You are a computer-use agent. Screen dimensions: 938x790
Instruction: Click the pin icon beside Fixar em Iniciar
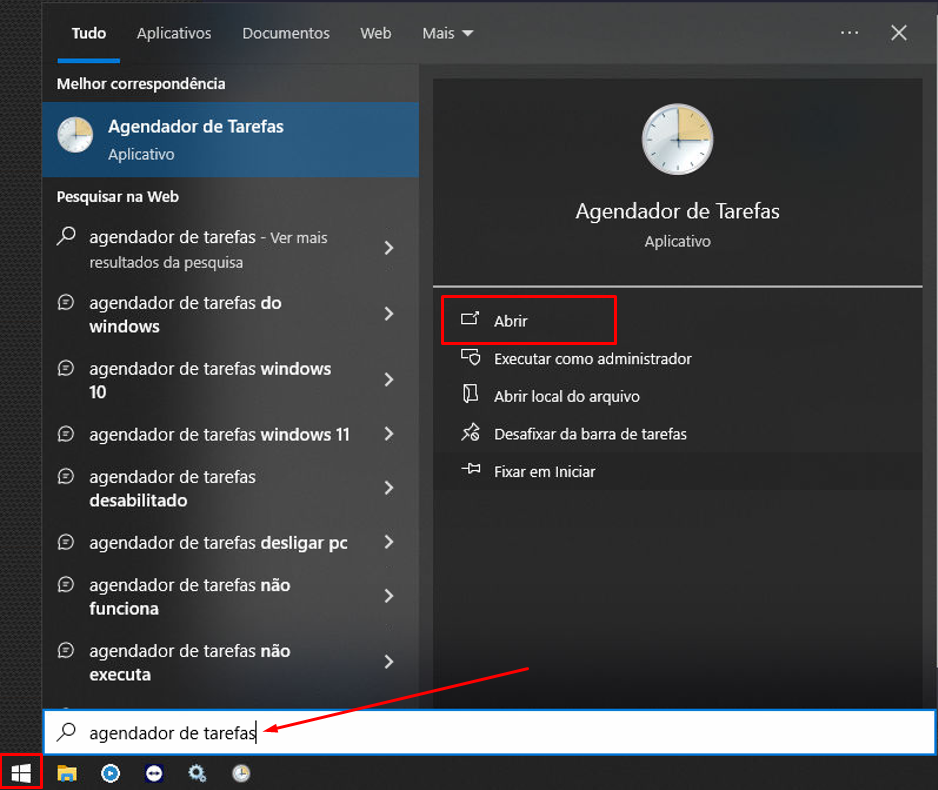tap(471, 469)
